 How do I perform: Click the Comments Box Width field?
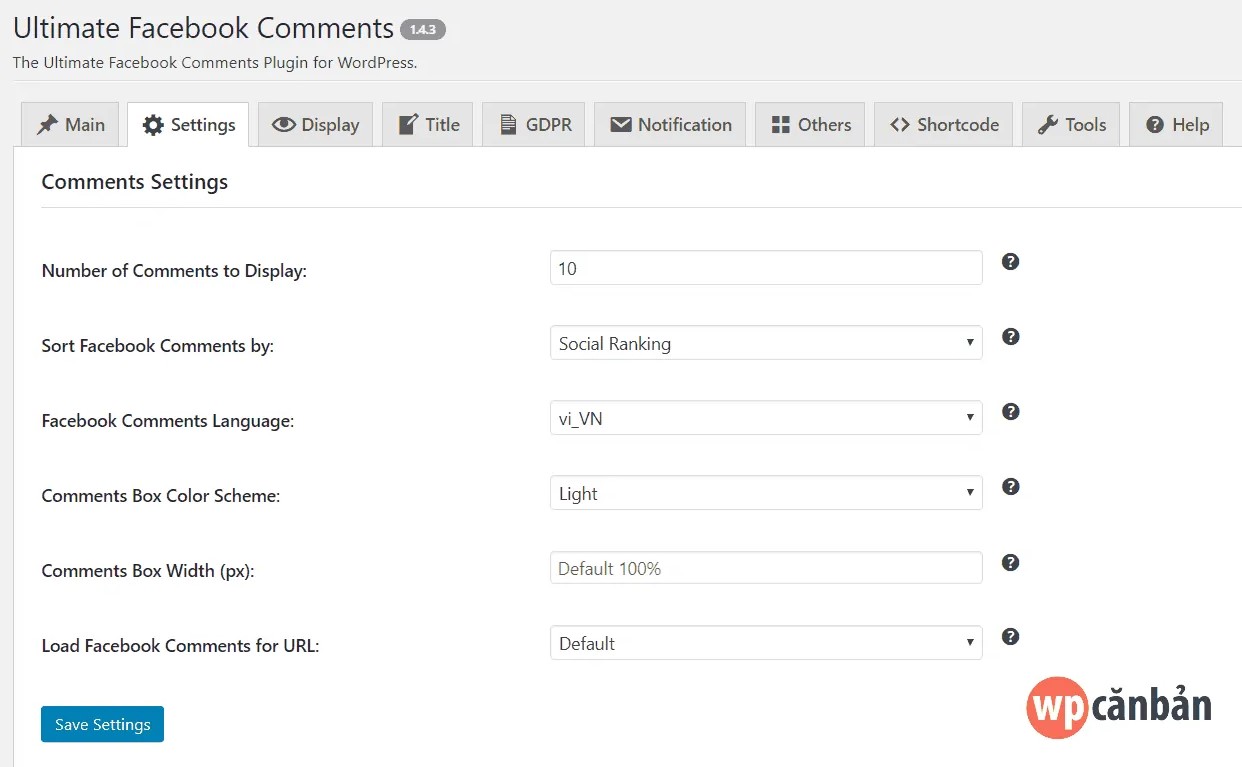pyautogui.click(x=765, y=568)
